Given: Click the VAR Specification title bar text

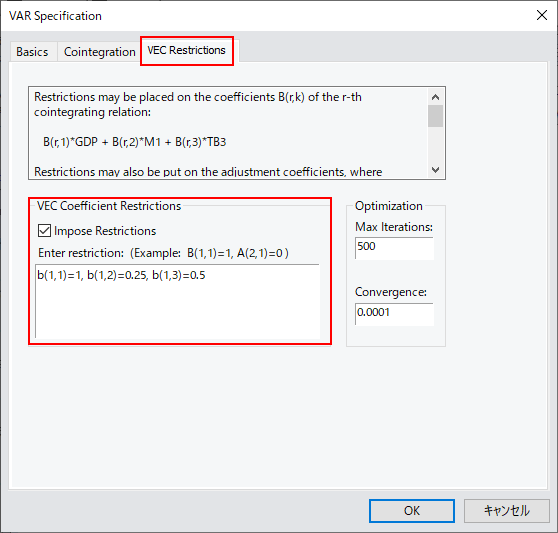Looking at the screenshot, I should click(x=56, y=16).
